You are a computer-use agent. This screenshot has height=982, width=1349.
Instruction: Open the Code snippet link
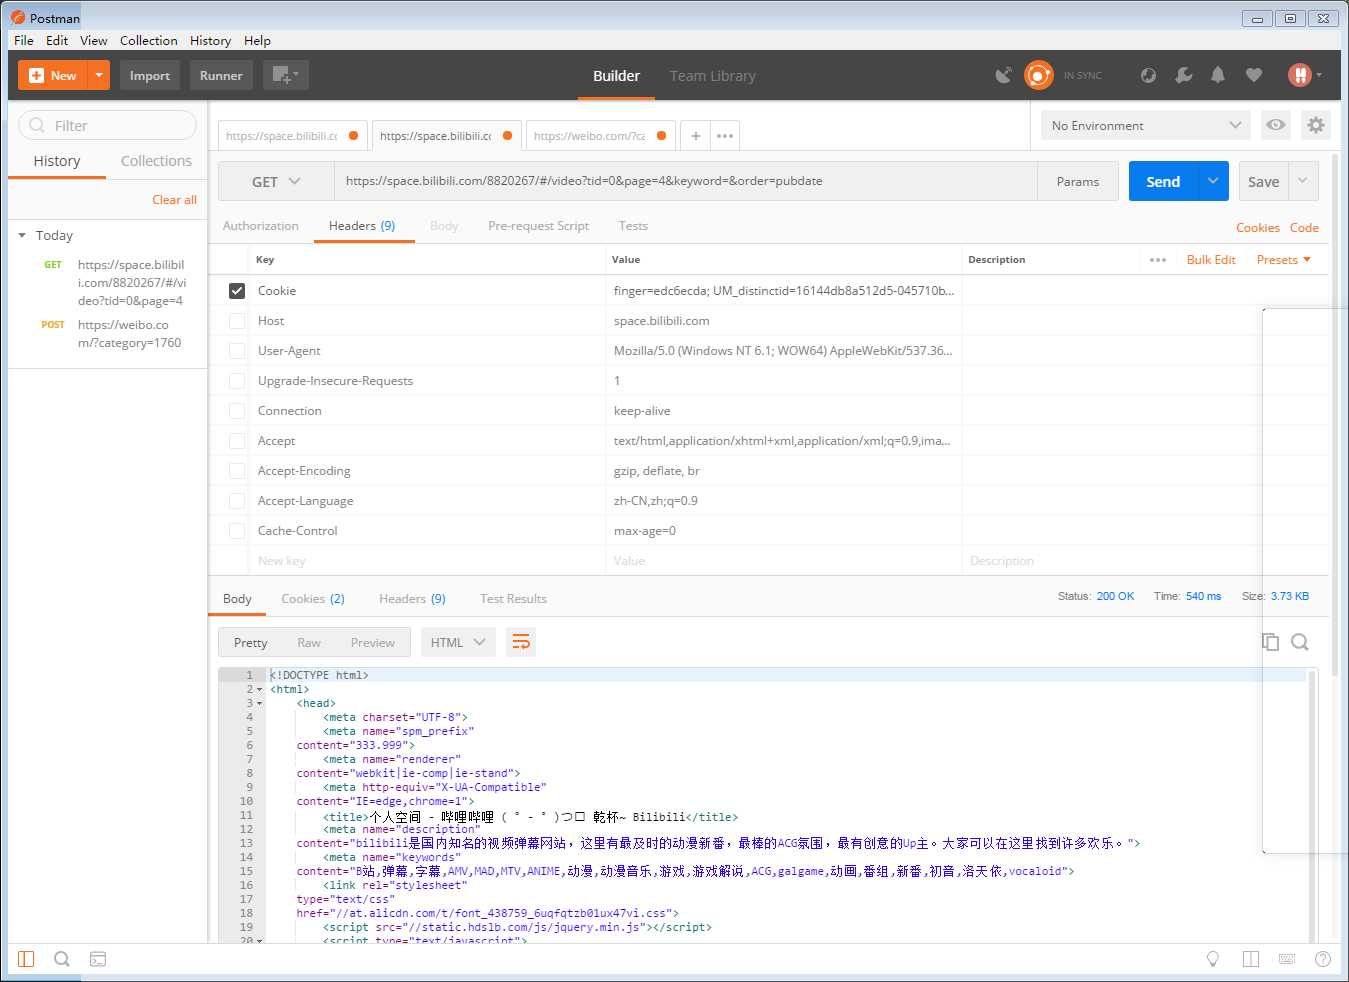pos(1304,228)
